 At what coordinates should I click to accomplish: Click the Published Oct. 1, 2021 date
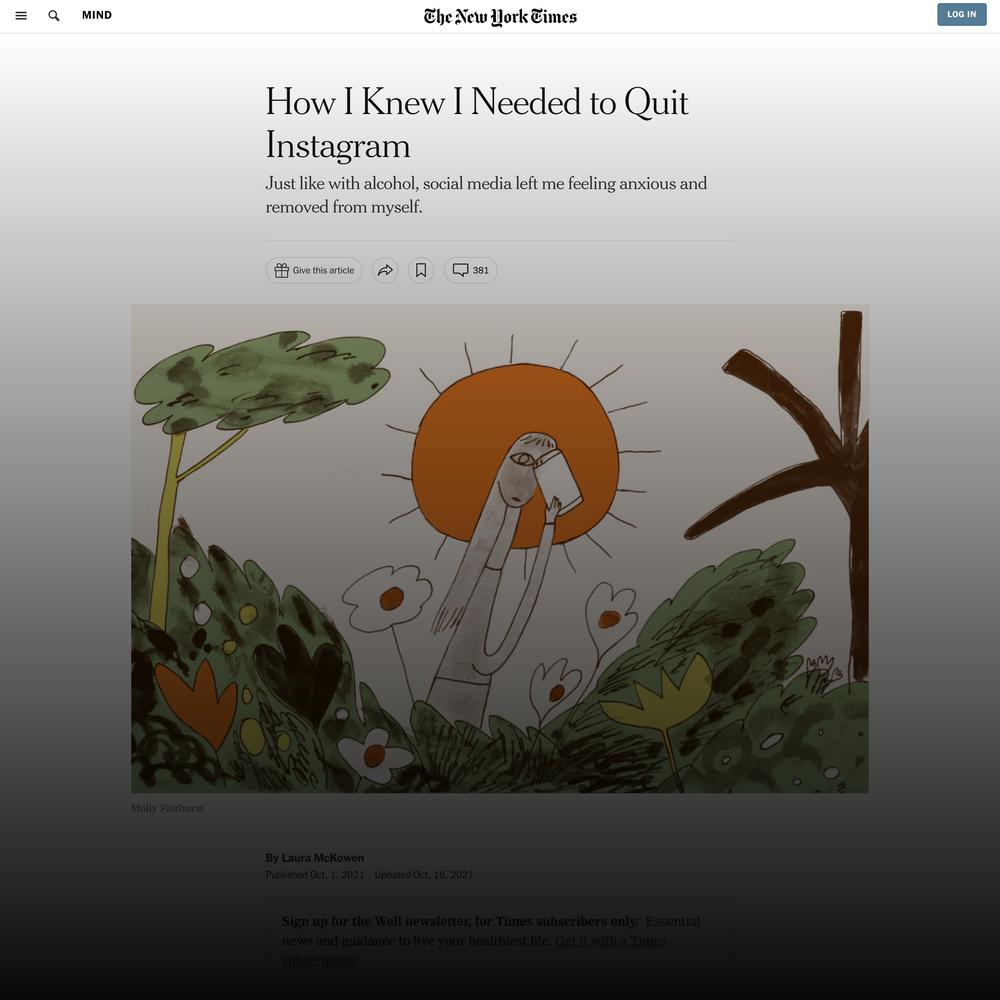[314, 874]
